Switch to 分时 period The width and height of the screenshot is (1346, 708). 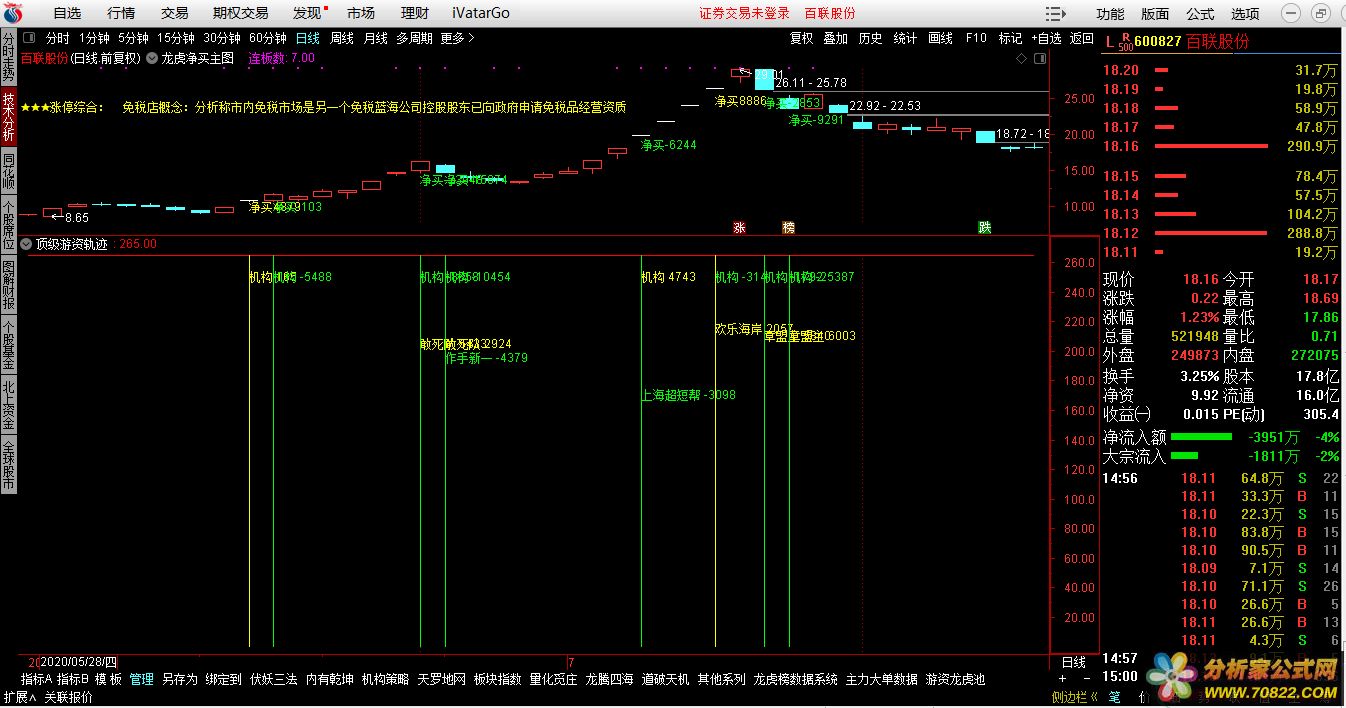[x=58, y=38]
